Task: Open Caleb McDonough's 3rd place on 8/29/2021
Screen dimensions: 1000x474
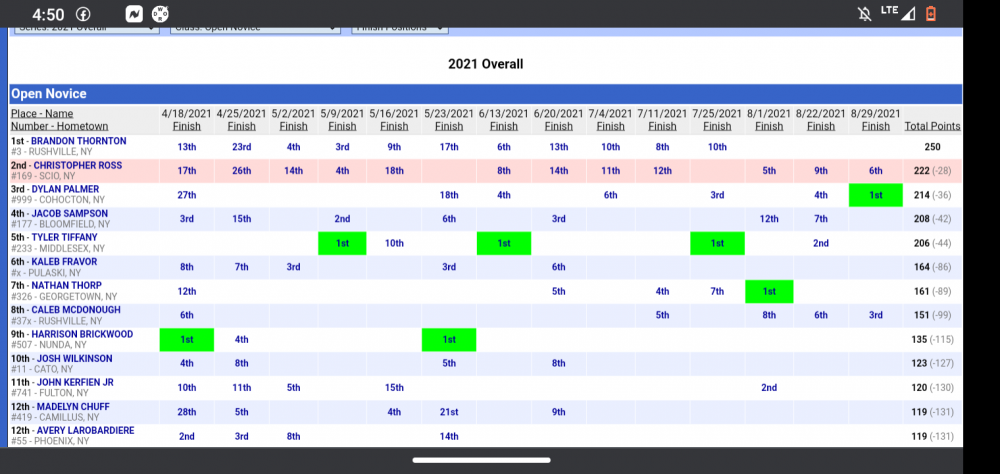Action: (876, 316)
